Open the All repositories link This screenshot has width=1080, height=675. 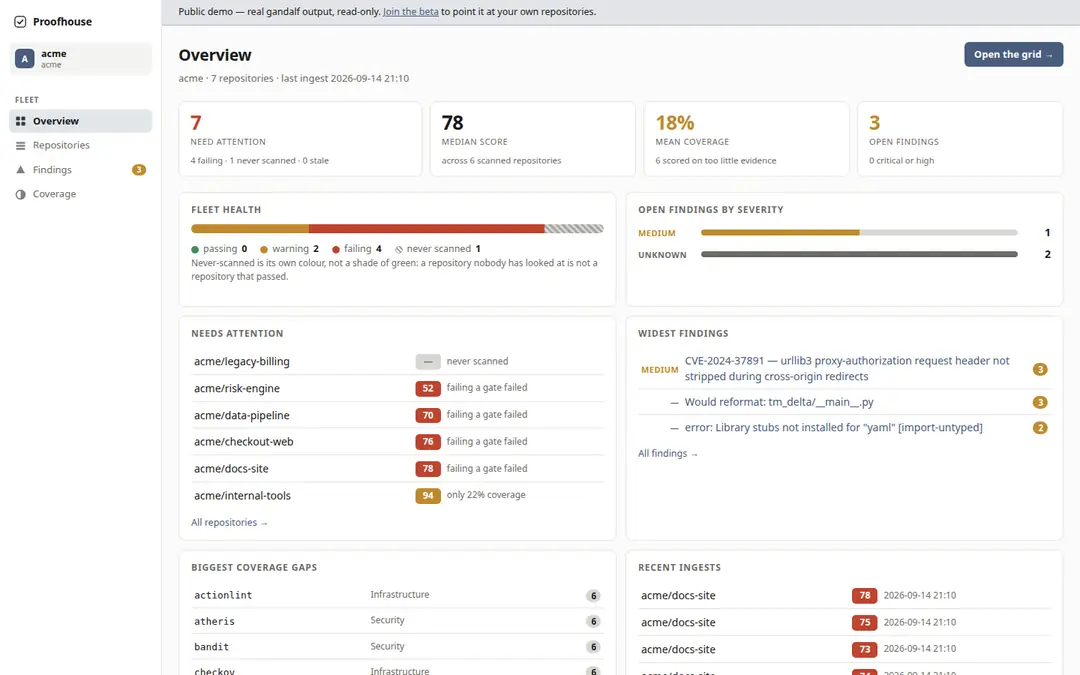[229, 523]
